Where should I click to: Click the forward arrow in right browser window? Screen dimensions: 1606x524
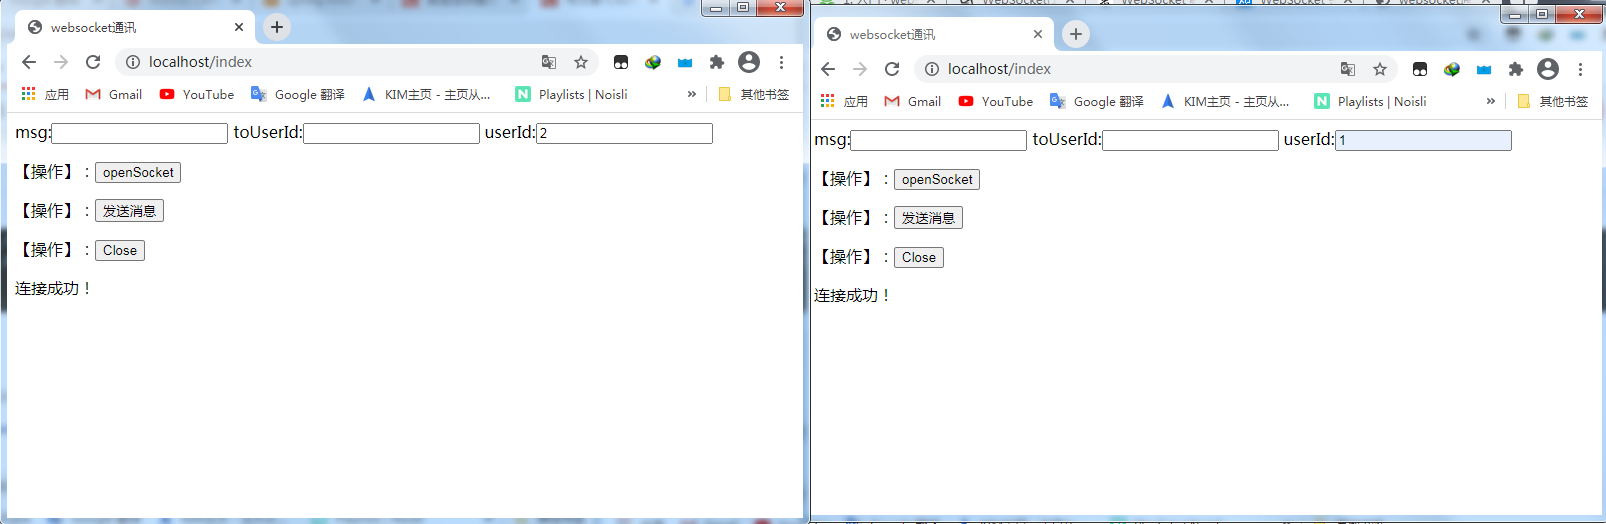click(x=860, y=69)
